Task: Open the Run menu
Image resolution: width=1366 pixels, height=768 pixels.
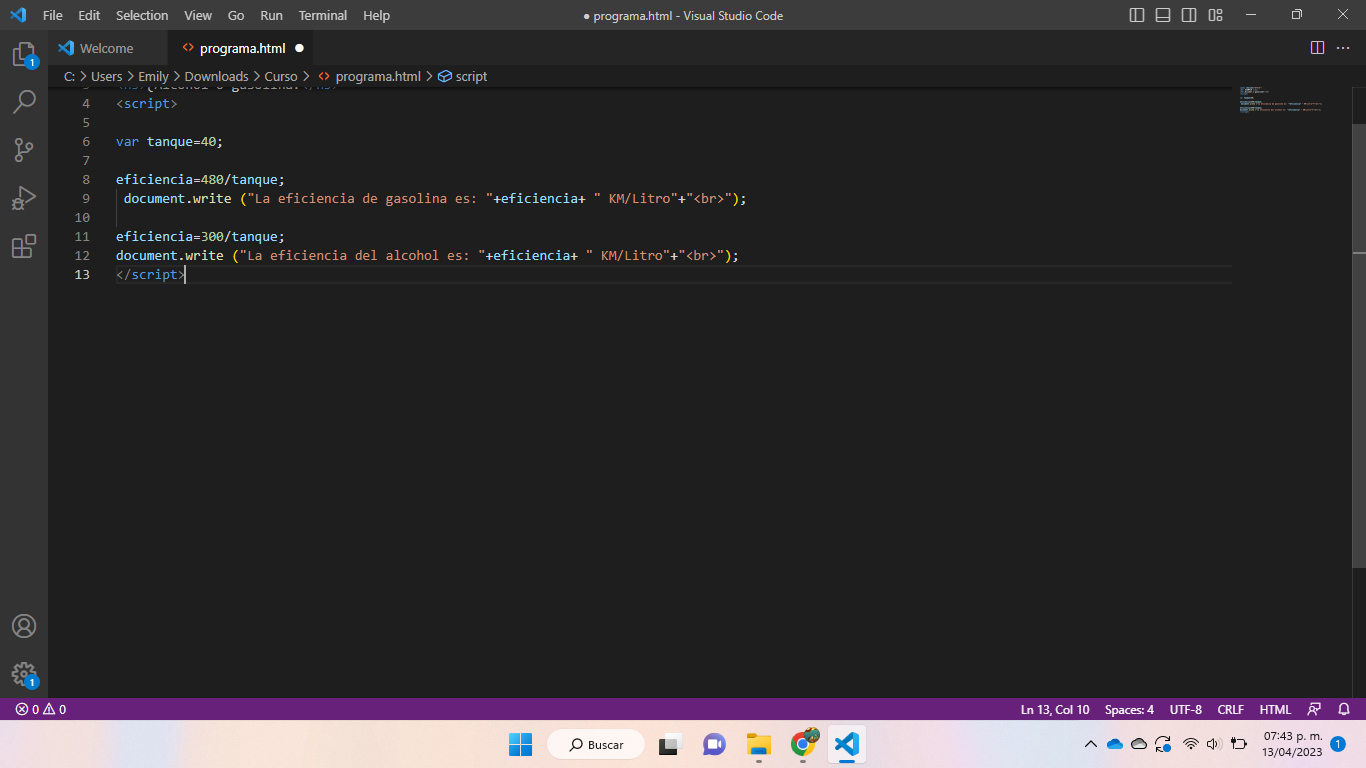Action: click(271, 15)
